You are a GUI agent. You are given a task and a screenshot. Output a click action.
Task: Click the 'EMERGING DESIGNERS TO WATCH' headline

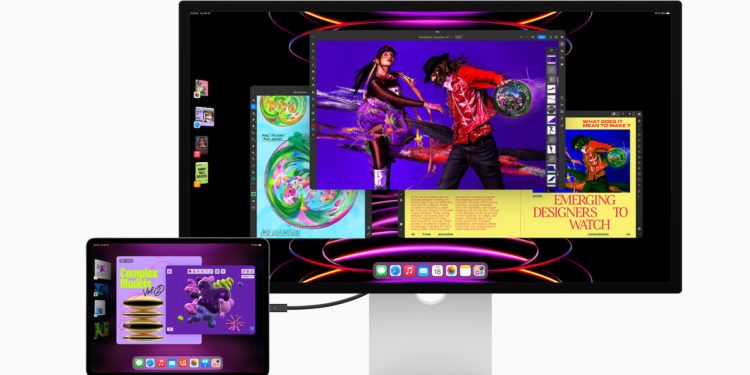[x=581, y=212]
